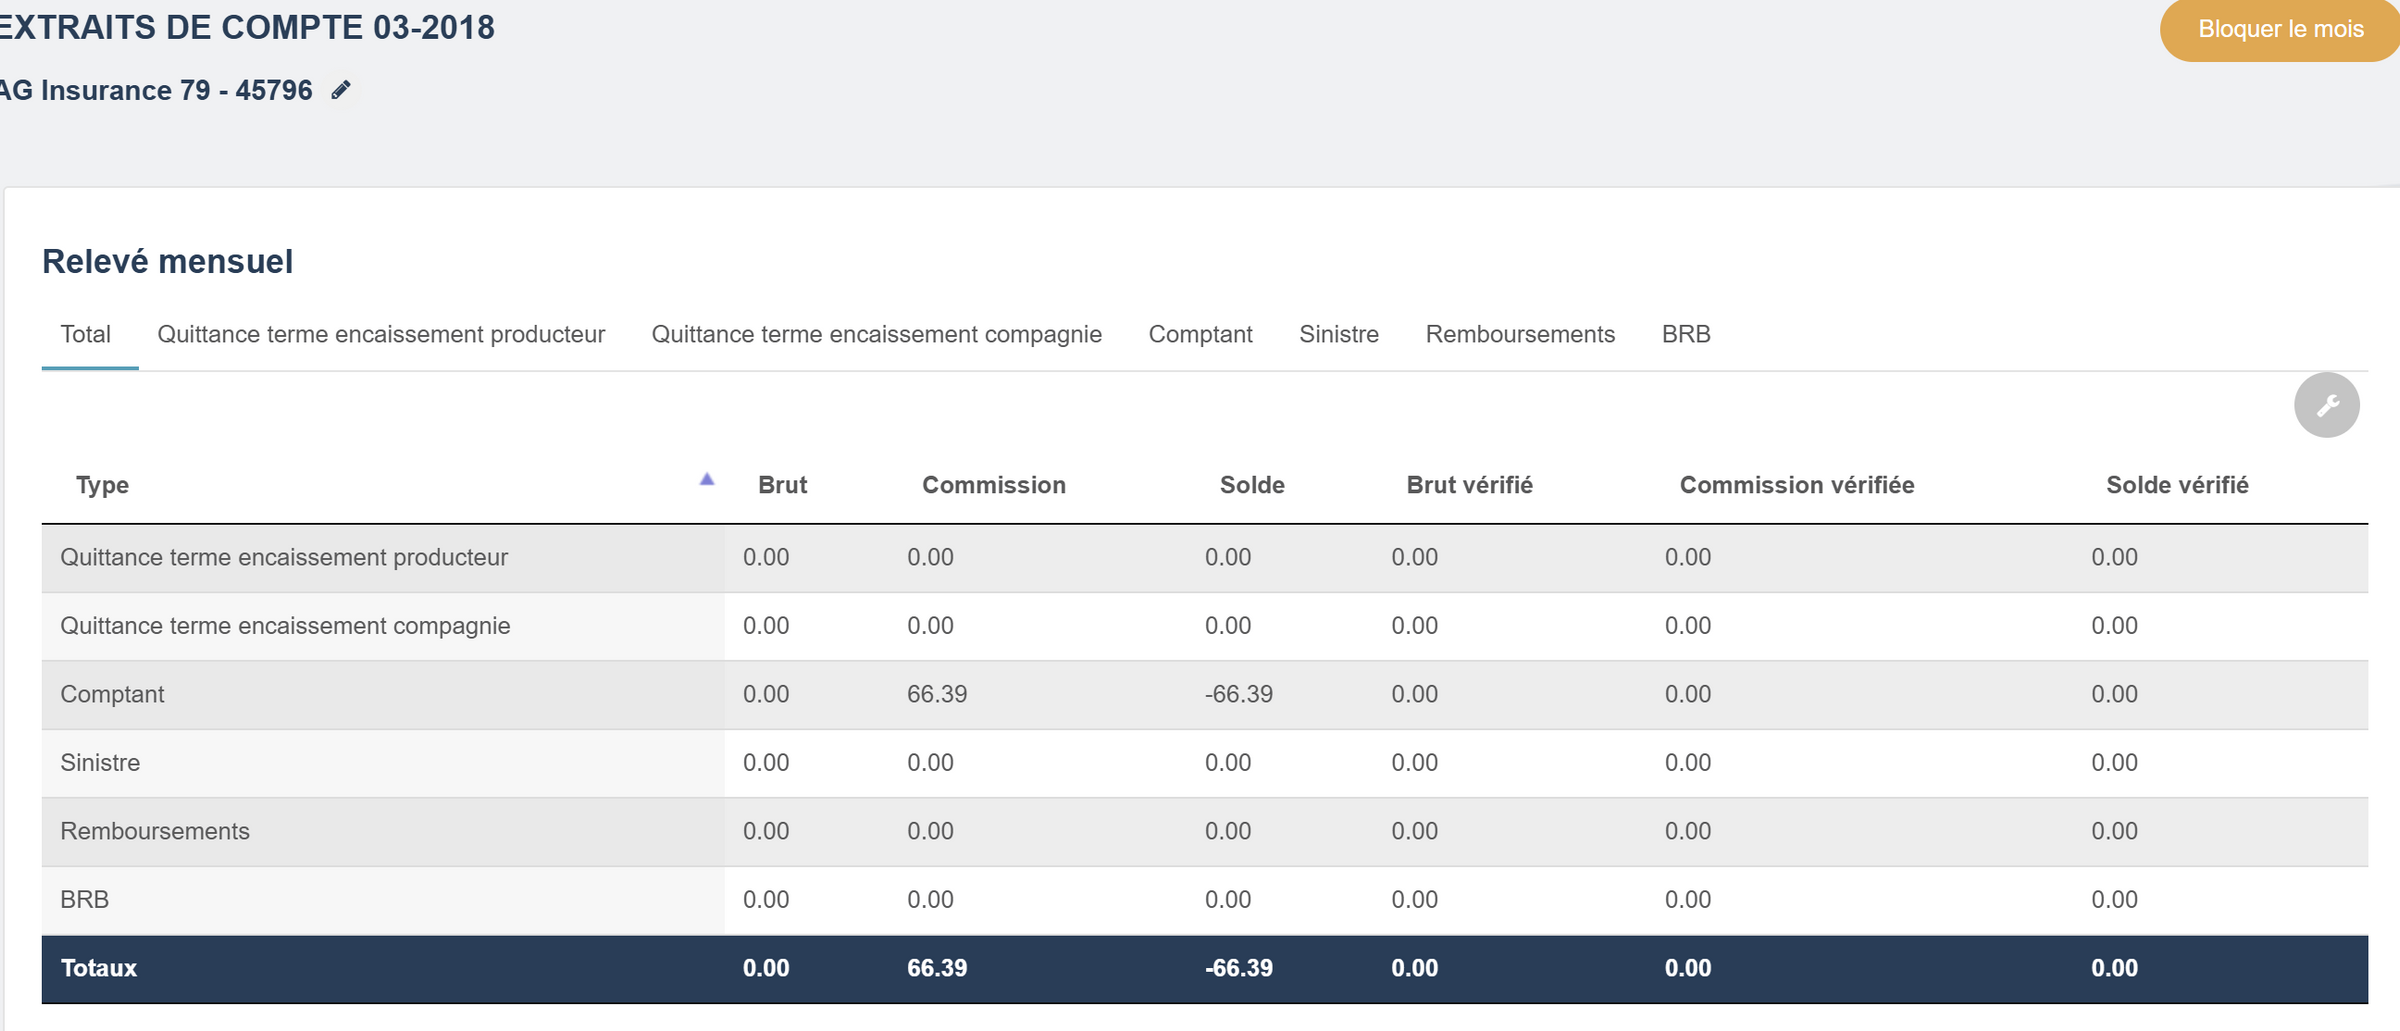Click the Solde value in the Remboursements row
This screenshot has height=1031, width=2400.
tap(1228, 831)
